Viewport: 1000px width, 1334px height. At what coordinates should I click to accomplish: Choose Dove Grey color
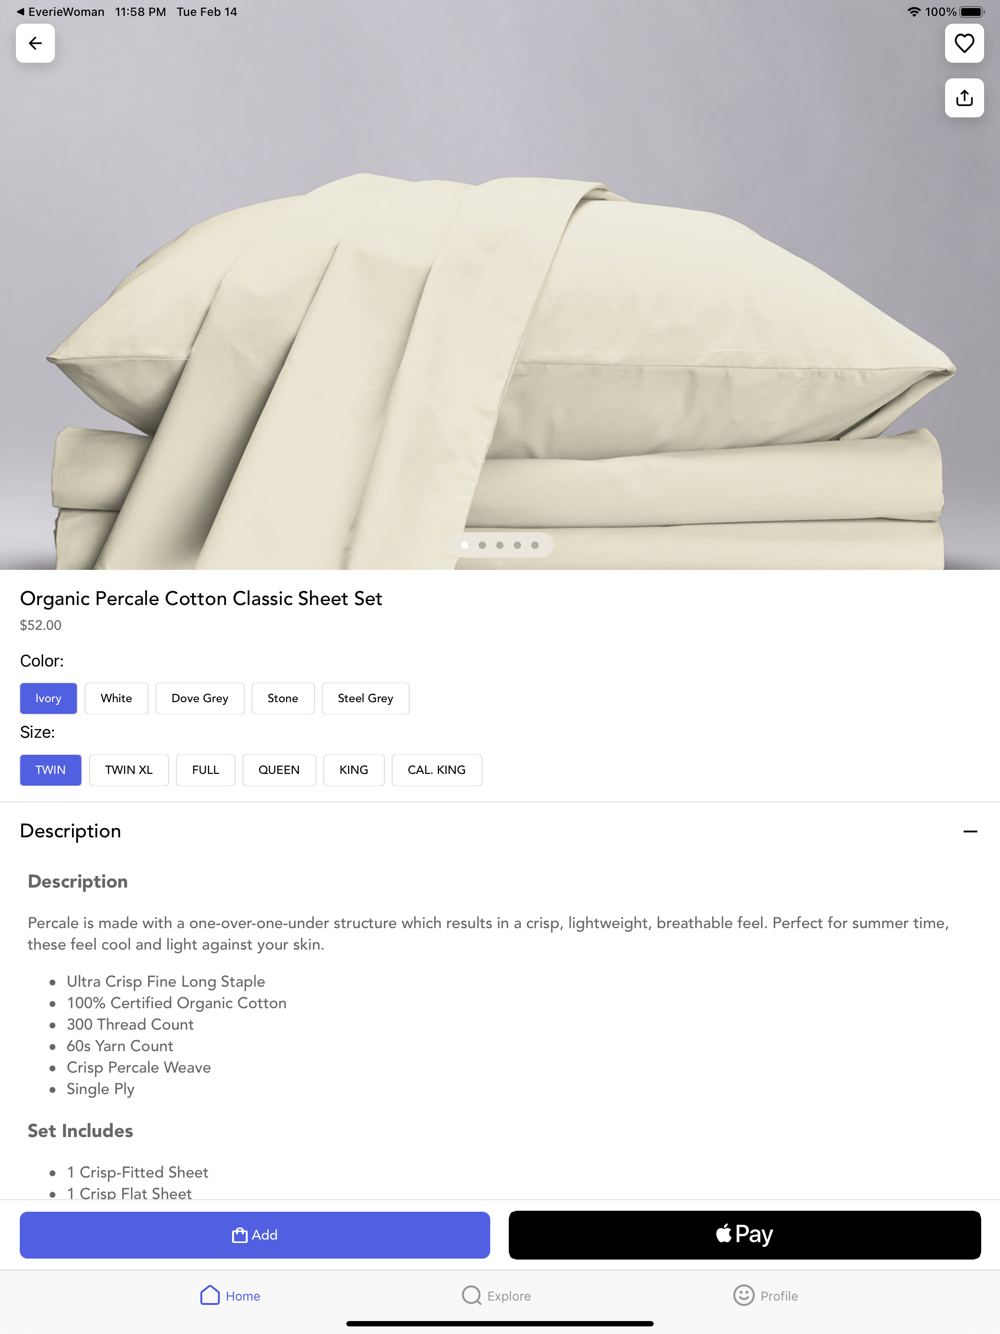click(200, 698)
